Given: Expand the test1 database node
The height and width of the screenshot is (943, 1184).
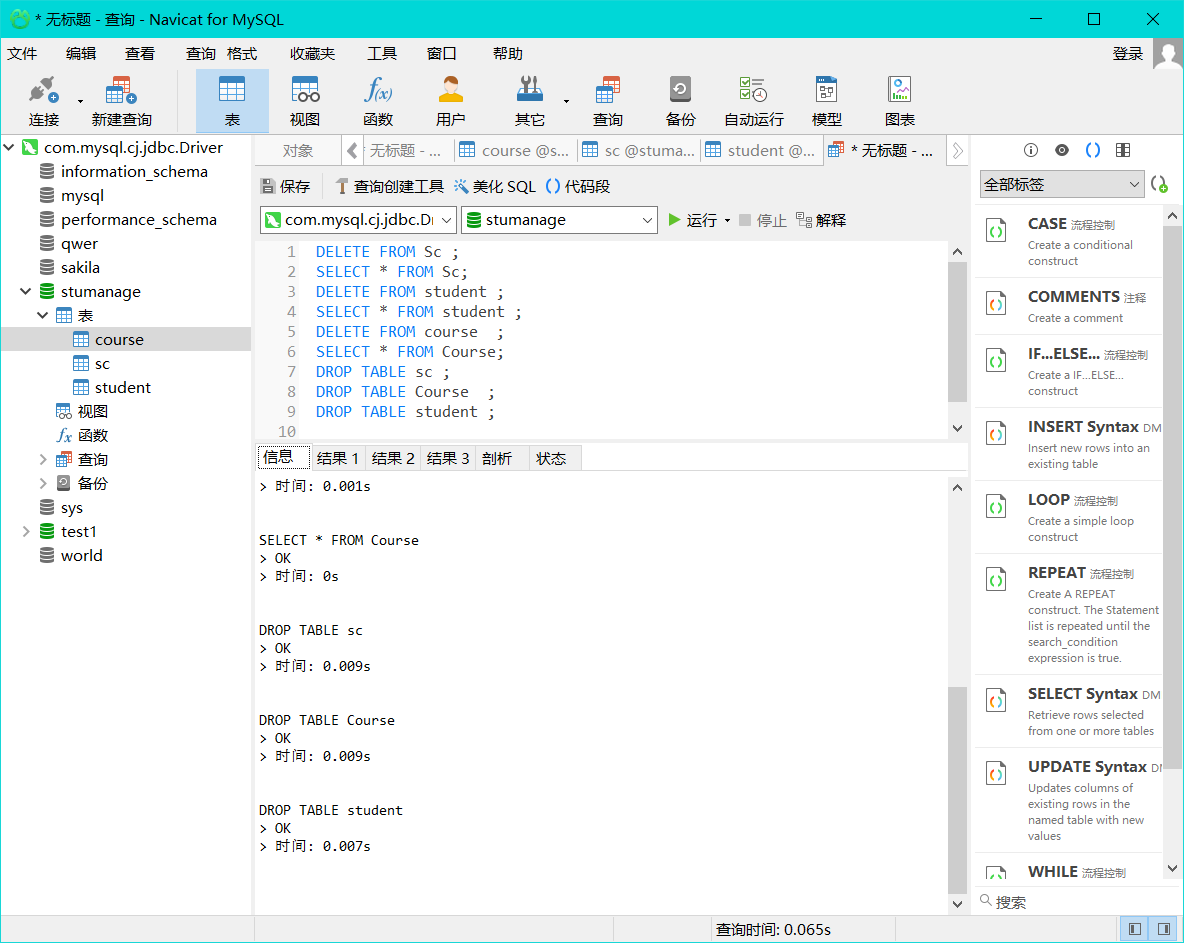Looking at the screenshot, I should click(x=26, y=532).
